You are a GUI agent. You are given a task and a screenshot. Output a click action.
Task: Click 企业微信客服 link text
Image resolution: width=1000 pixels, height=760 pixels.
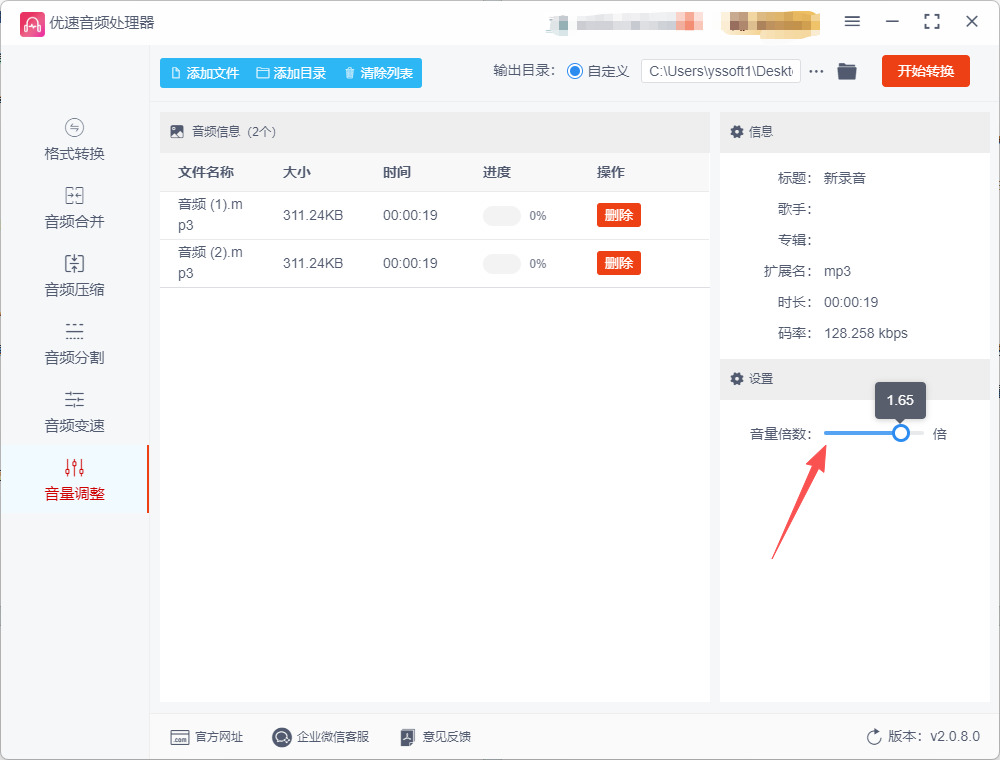tap(333, 737)
